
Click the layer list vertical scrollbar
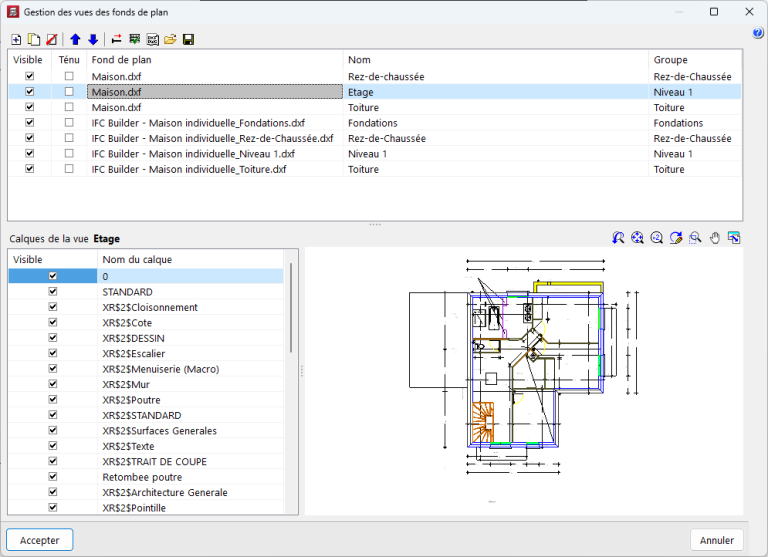pyautogui.click(x=291, y=308)
